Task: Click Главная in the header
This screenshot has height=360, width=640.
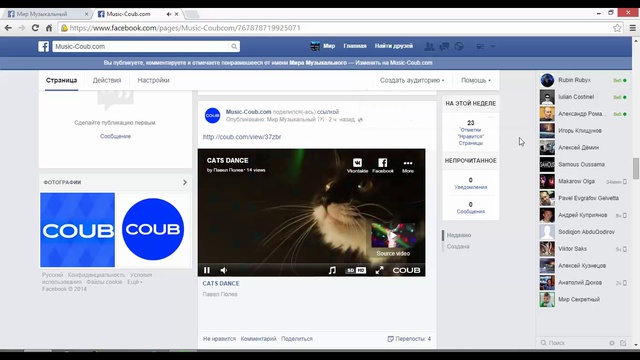Action: [x=355, y=46]
